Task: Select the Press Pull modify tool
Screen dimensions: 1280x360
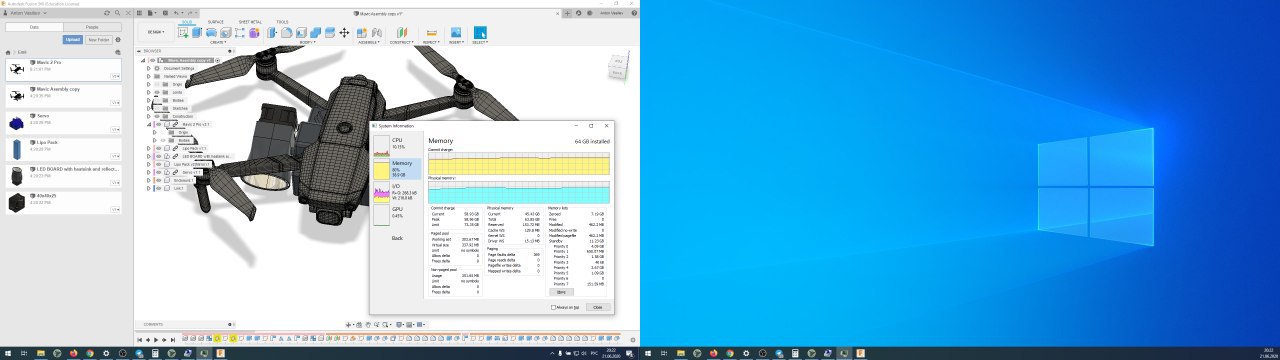Action: 272,32
